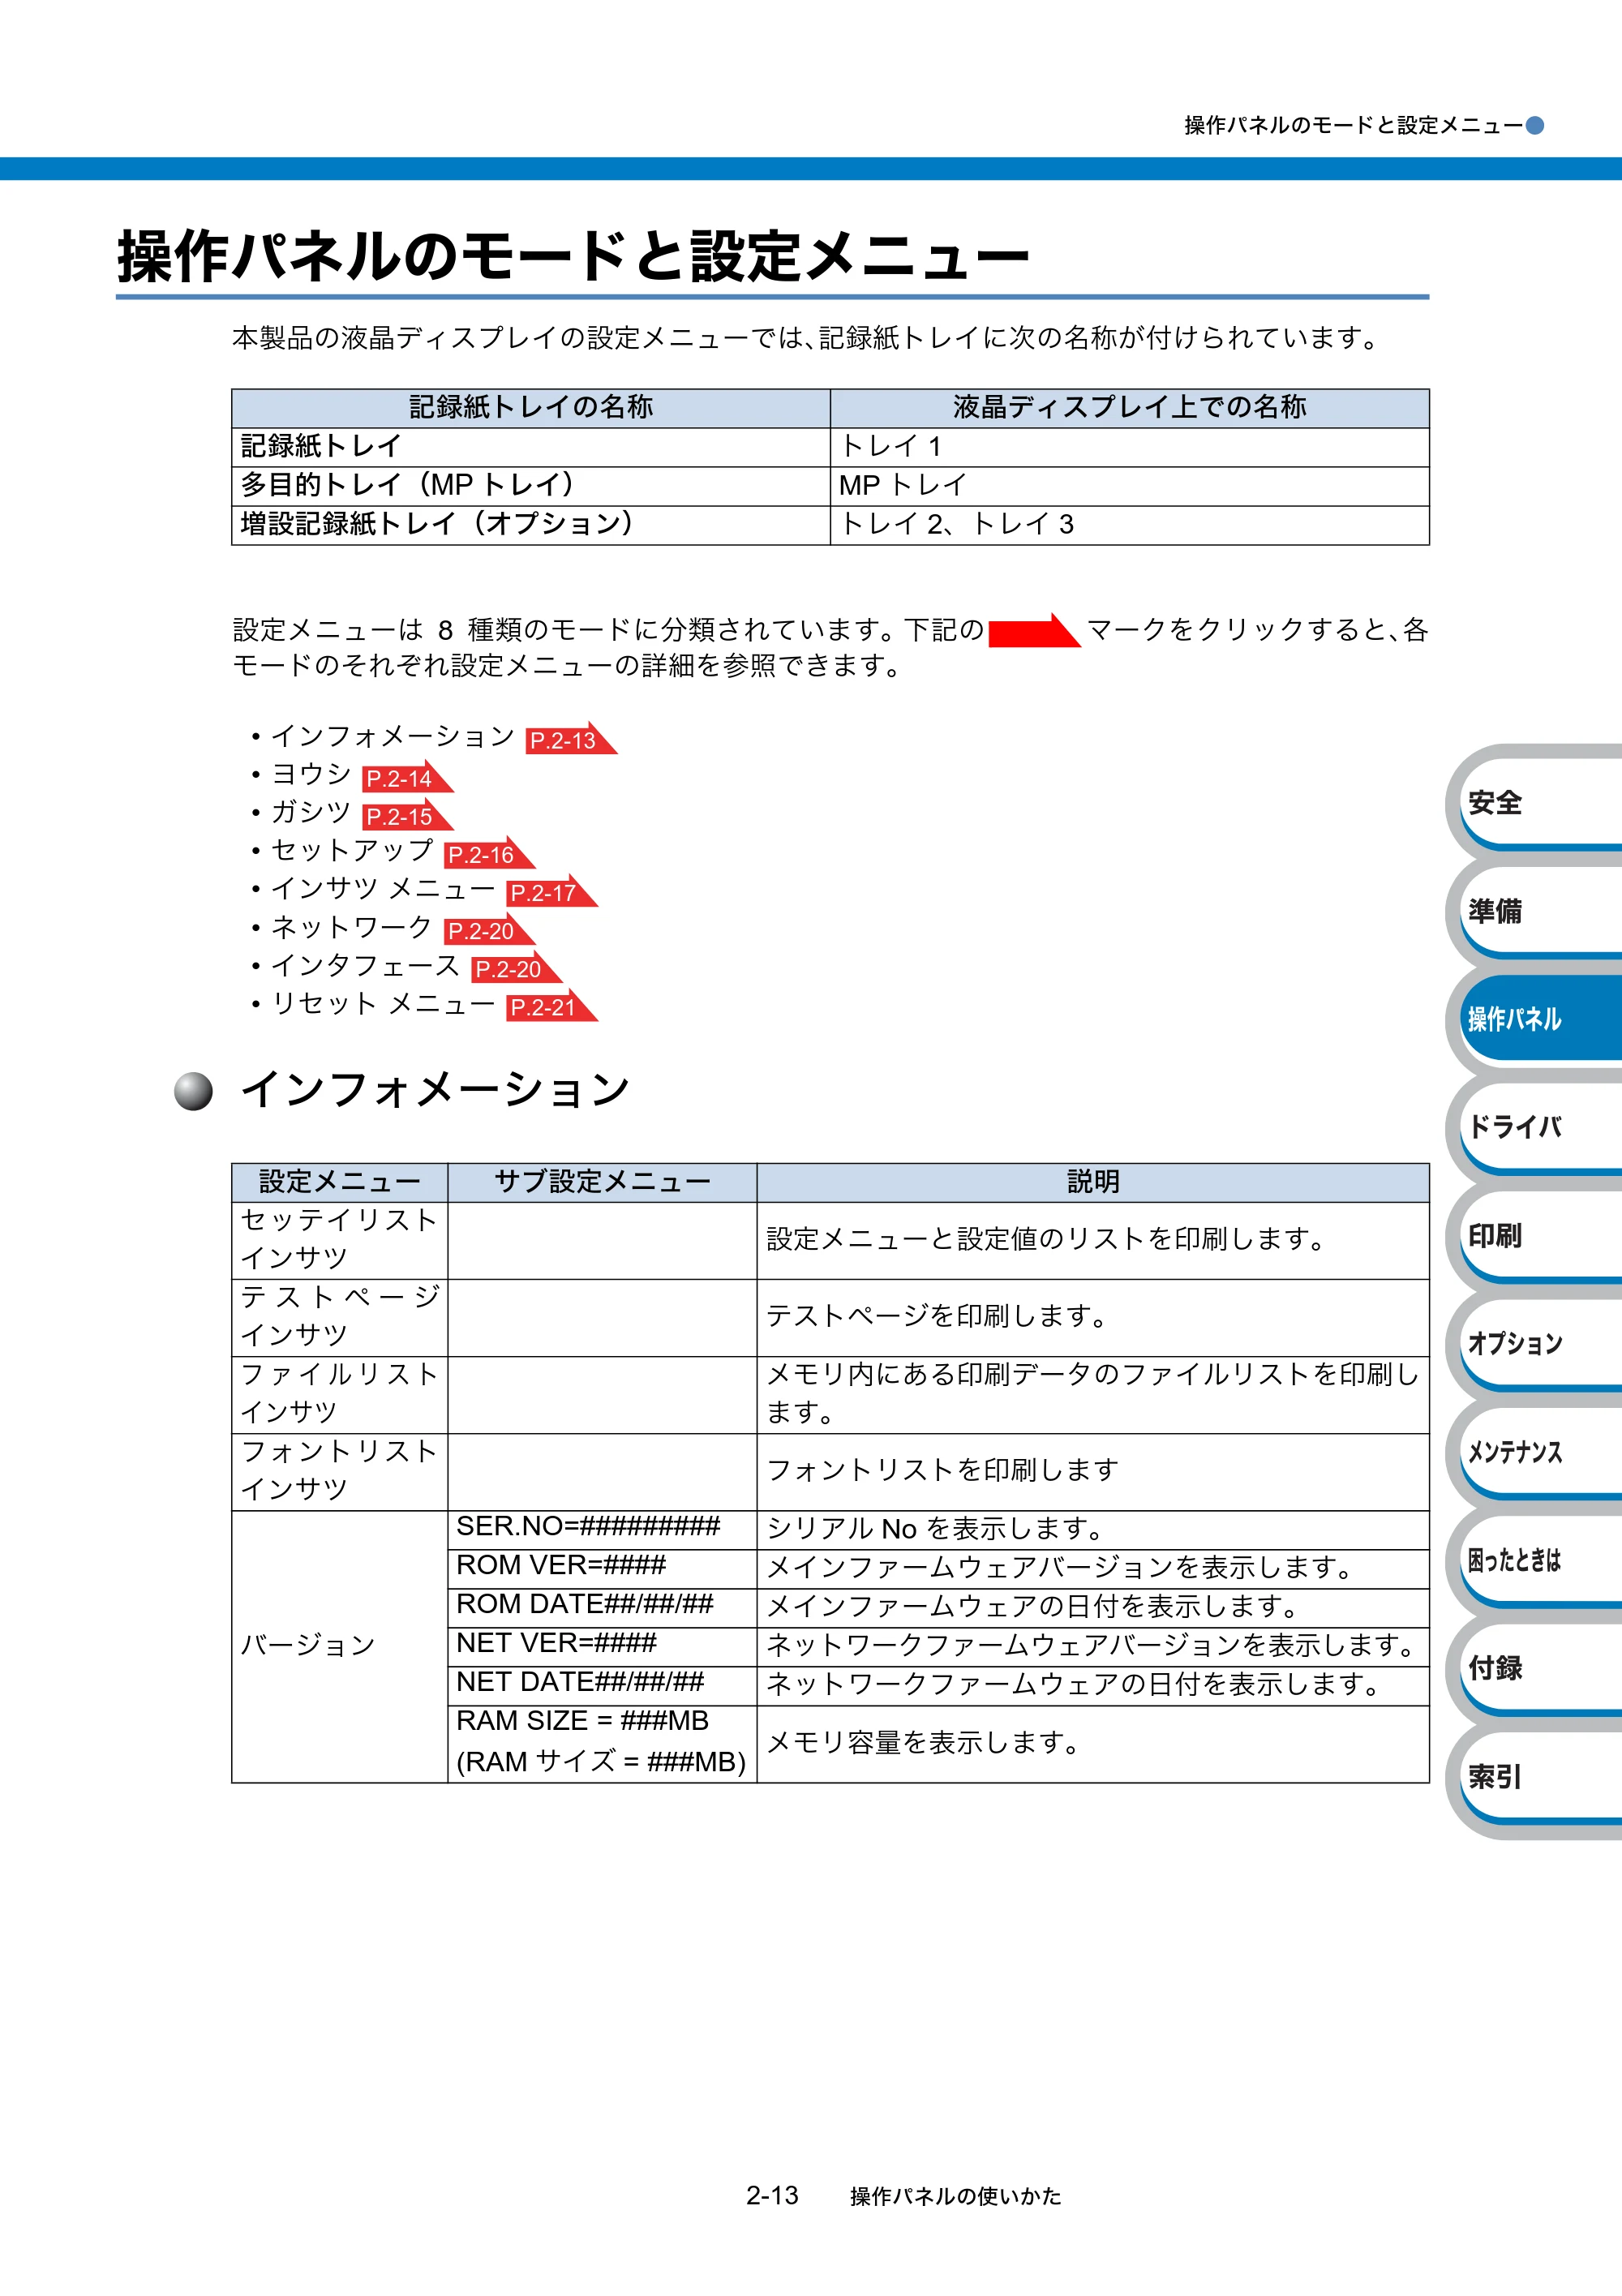The image size is (1622, 2296).
Task: Click the footer text 操作パネルの使いかた
Action: coord(956,2196)
